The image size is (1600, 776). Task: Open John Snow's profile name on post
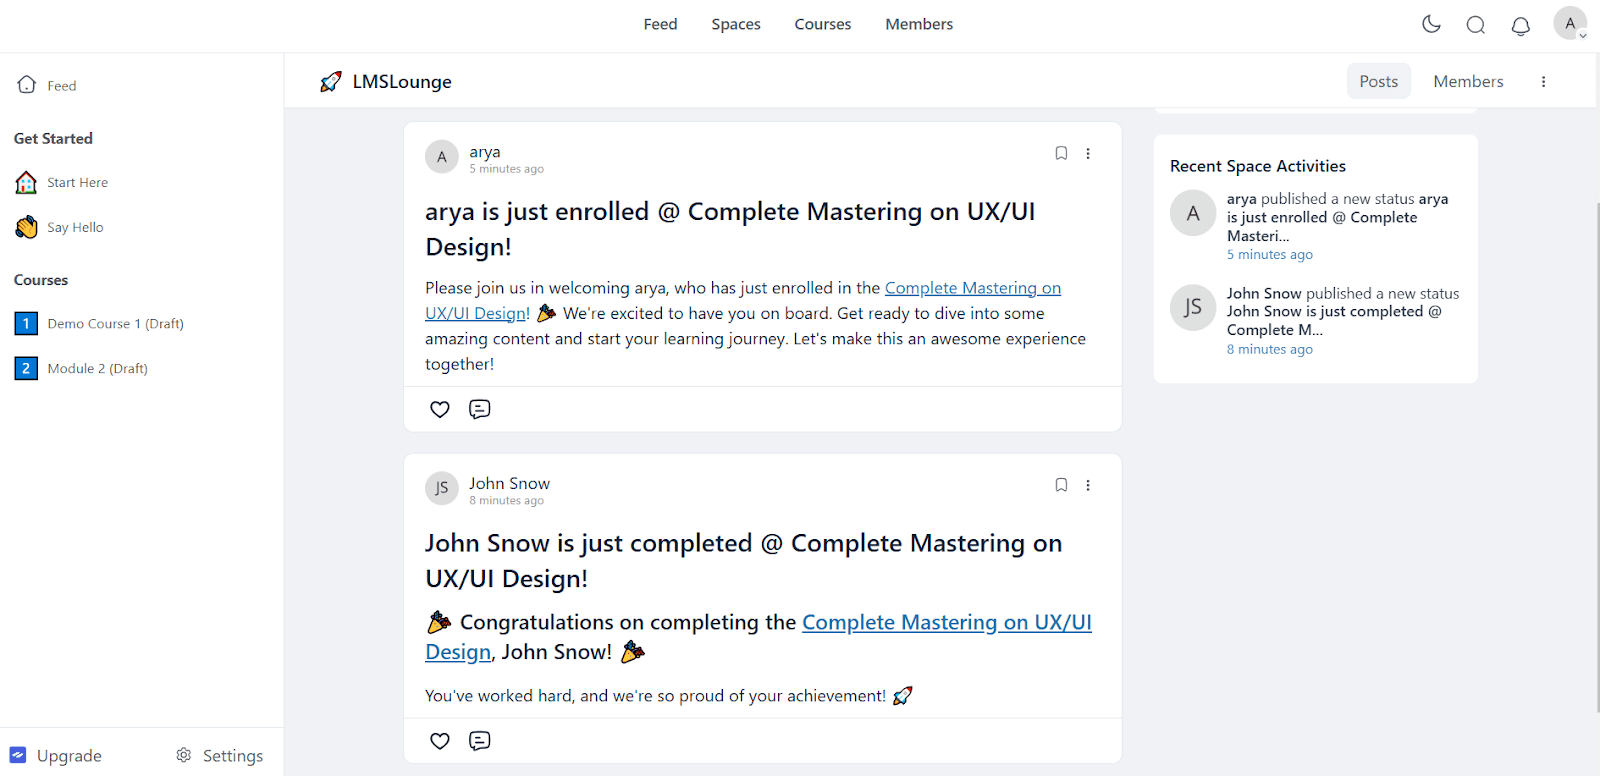point(510,483)
